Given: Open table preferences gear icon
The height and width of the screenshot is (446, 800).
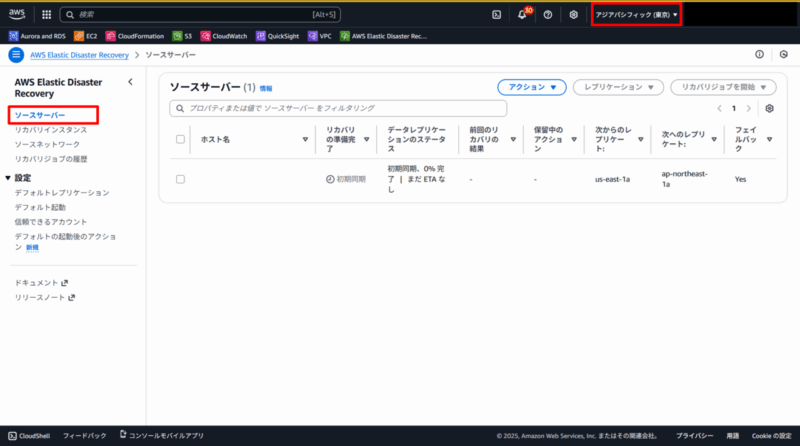Looking at the screenshot, I should 769,108.
